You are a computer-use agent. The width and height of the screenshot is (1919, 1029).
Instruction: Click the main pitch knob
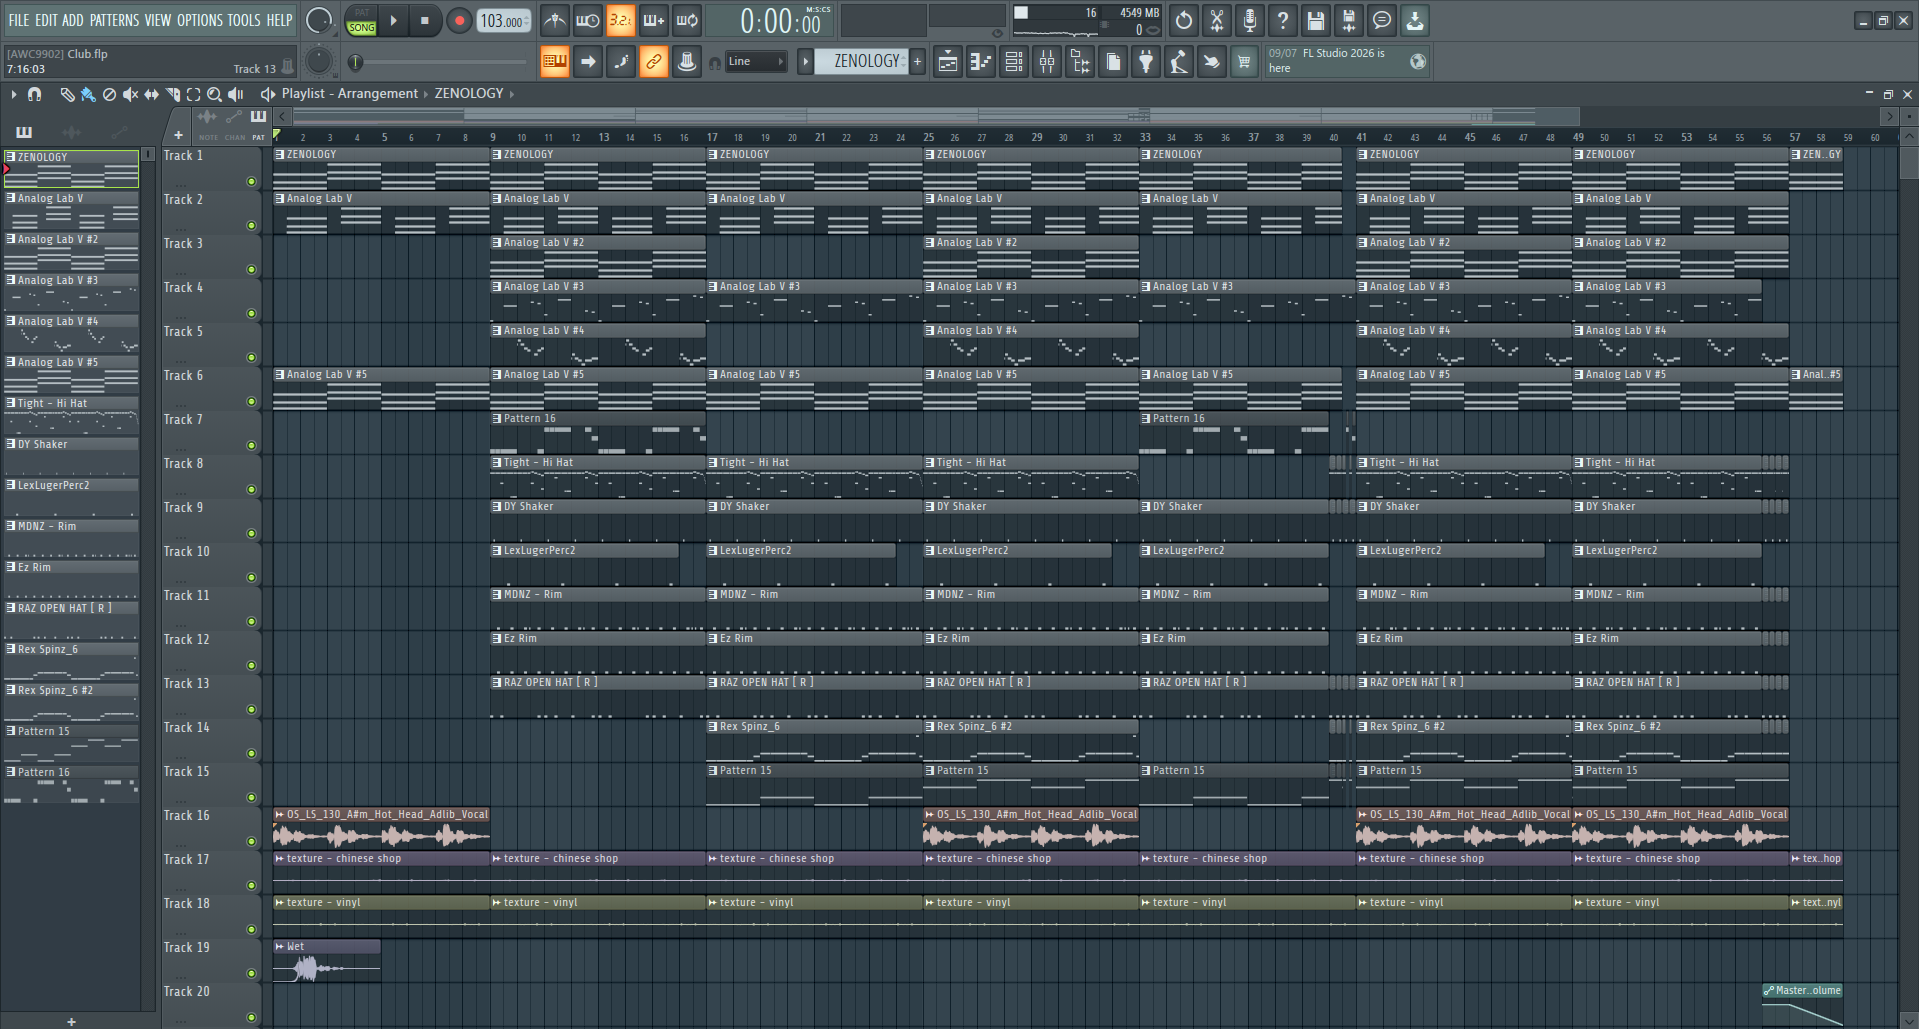tap(319, 62)
